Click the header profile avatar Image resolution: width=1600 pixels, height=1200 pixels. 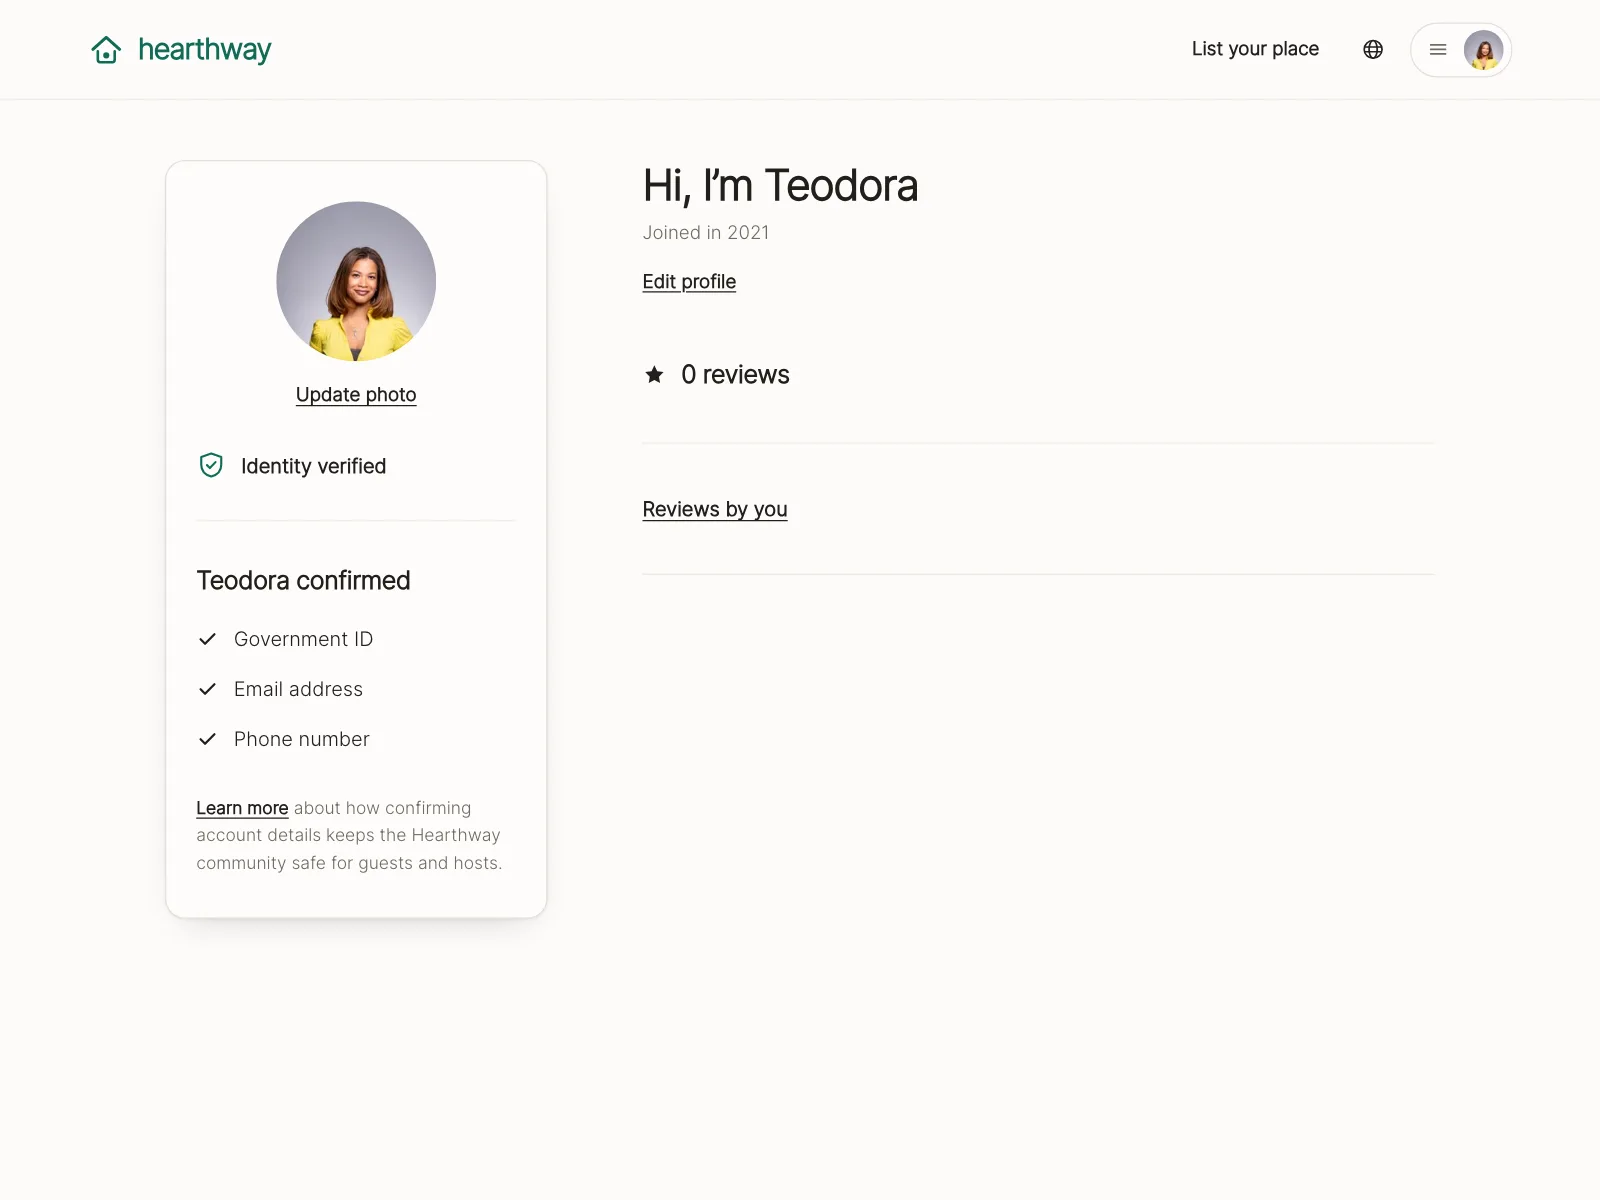point(1483,50)
